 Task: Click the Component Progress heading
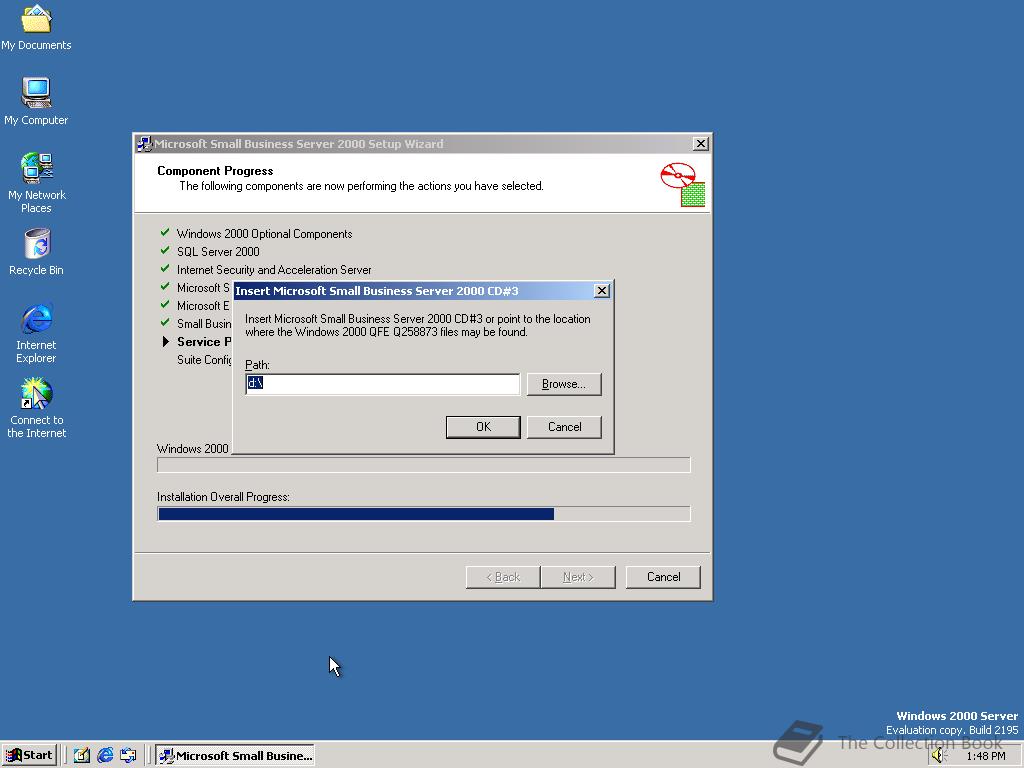(215, 170)
